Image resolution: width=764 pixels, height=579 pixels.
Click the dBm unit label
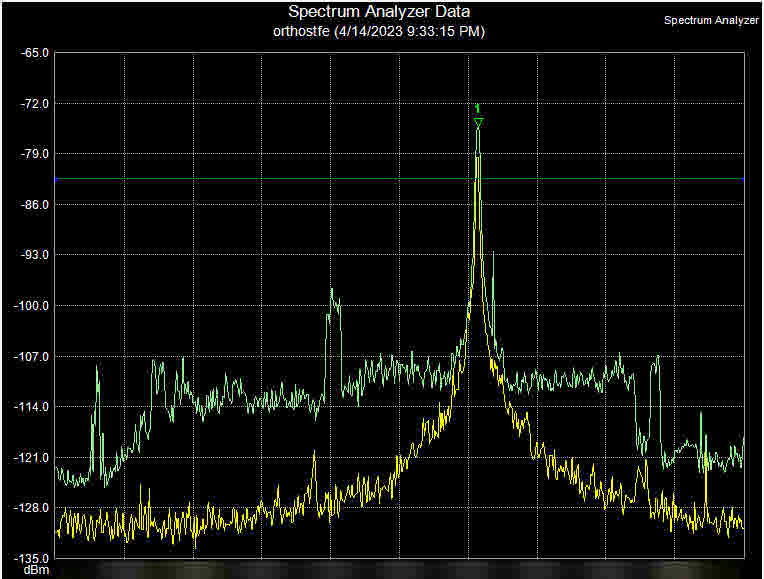35,570
